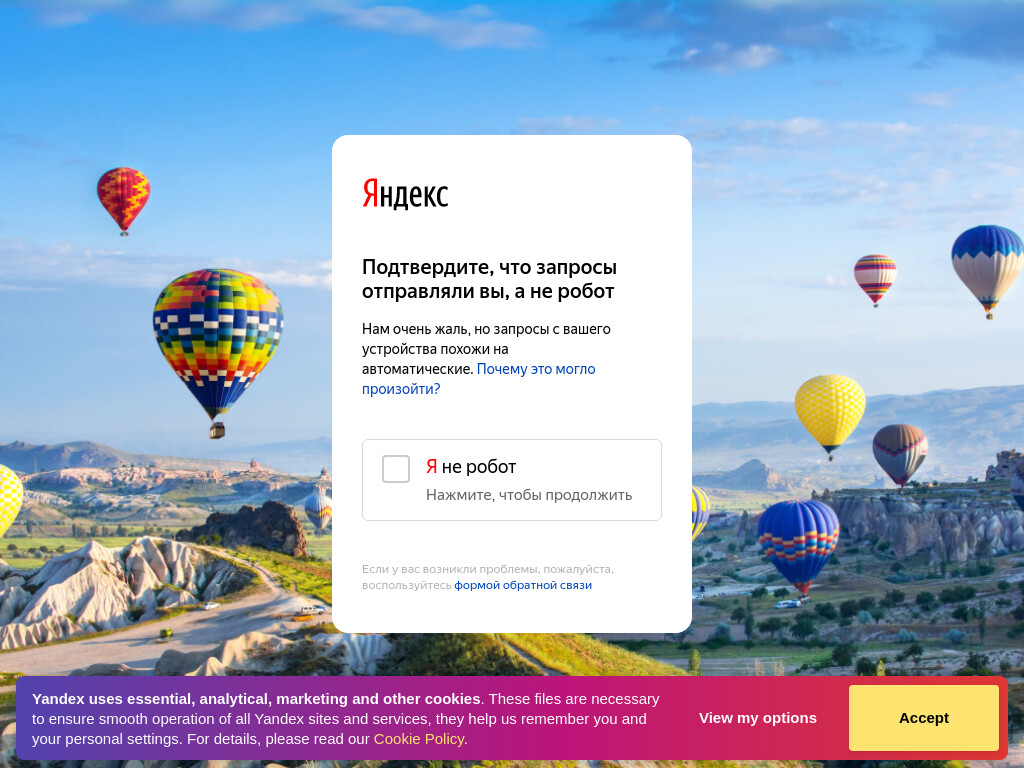Click the blue-and-white balloon at right edge

[988, 268]
